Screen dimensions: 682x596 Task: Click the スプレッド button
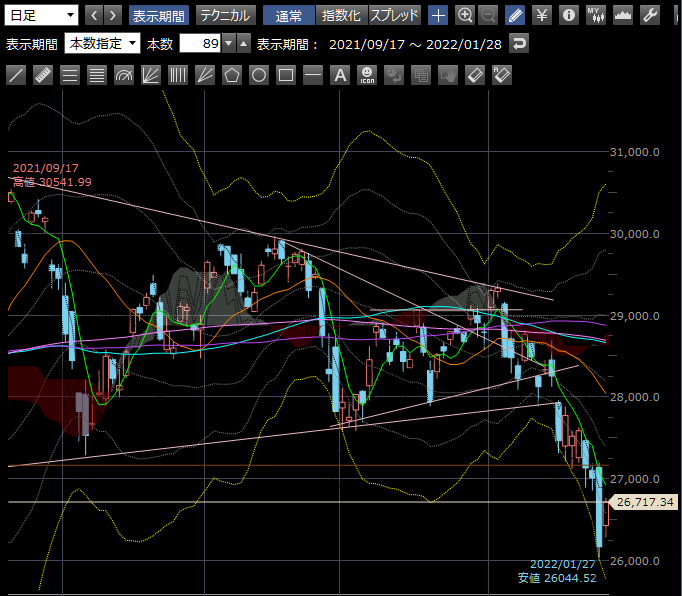click(x=394, y=15)
